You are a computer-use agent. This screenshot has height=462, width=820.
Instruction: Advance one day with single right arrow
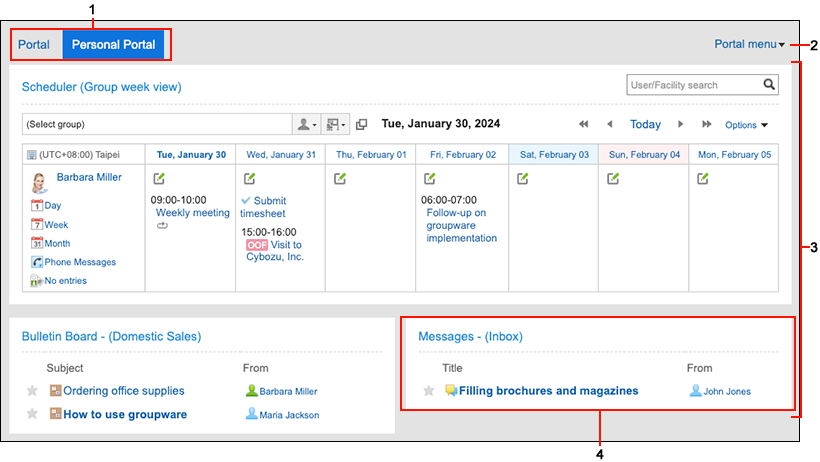coord(680,125)
